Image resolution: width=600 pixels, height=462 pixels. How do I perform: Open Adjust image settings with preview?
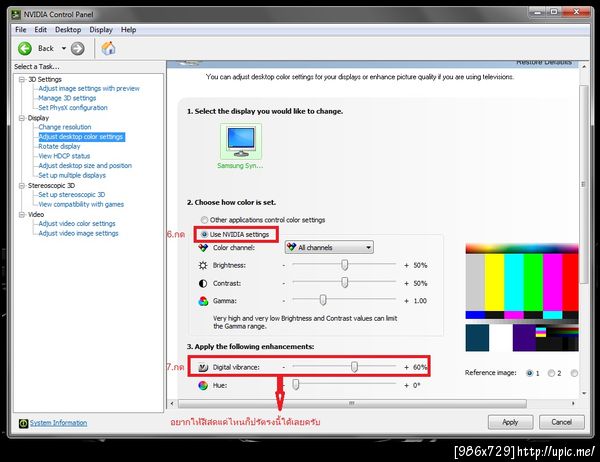pos(89,88)
